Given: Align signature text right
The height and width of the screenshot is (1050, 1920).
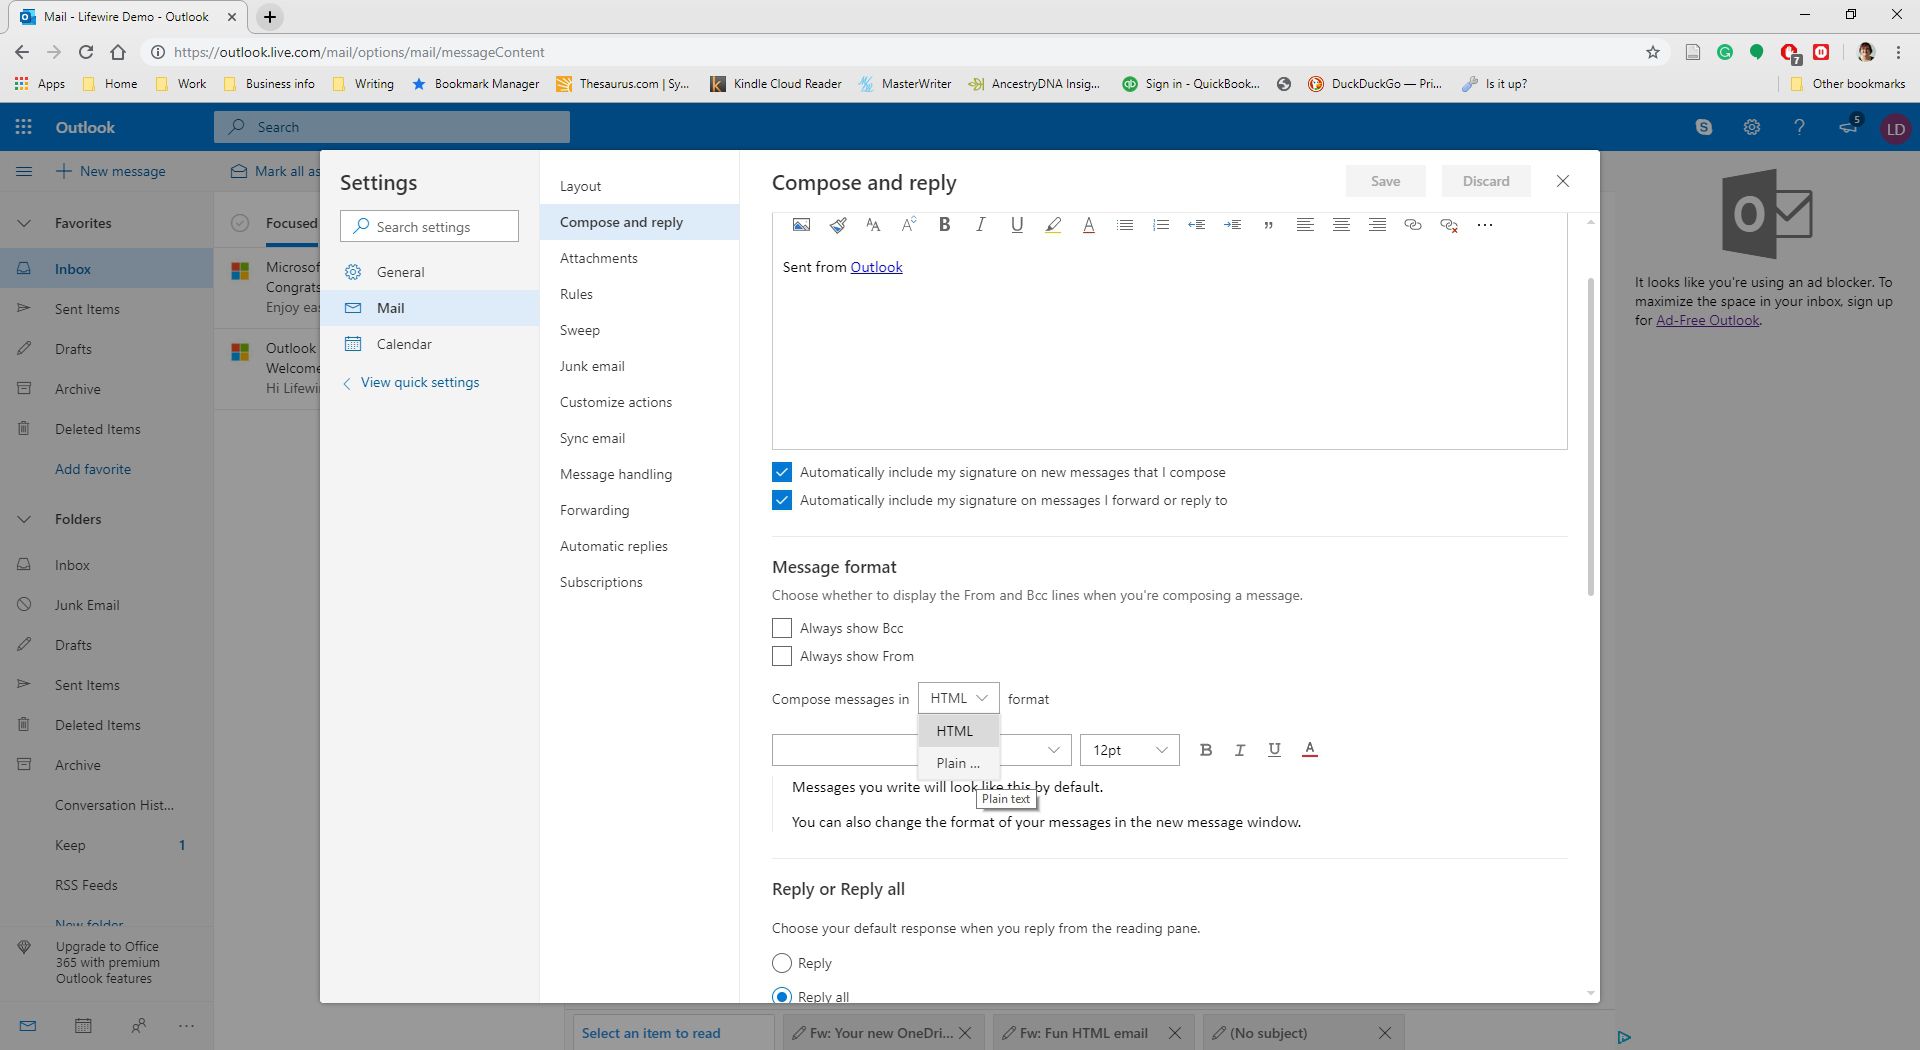Looking at the screenshot, I should coord(1377,225).
